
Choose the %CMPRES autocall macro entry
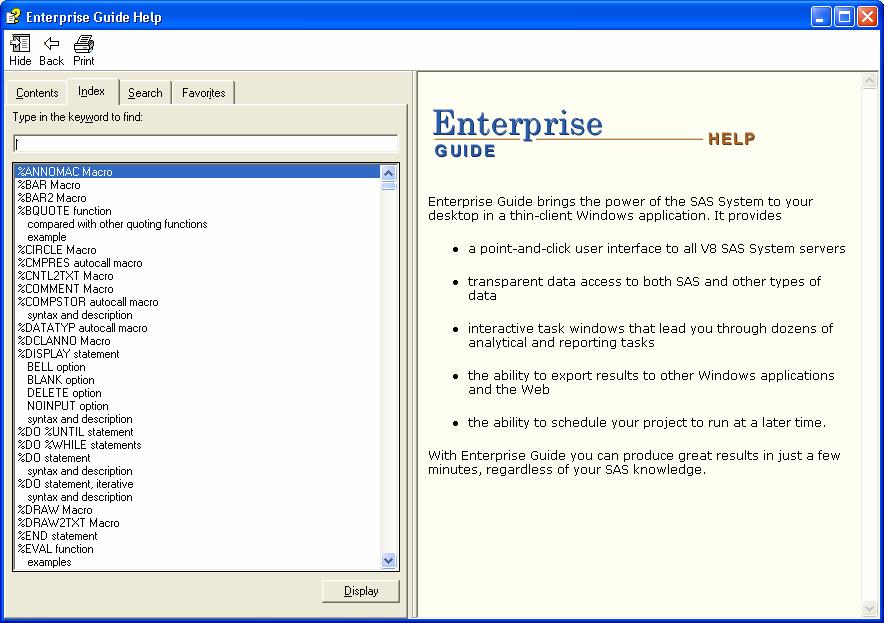80,263
